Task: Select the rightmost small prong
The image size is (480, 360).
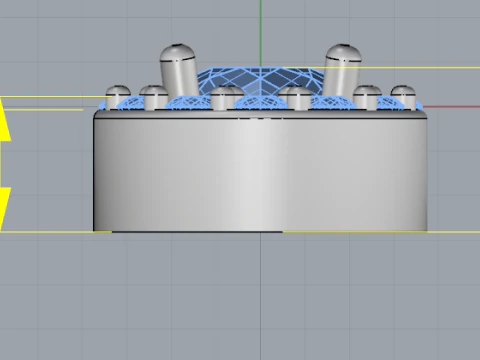Action: [403, 97]
